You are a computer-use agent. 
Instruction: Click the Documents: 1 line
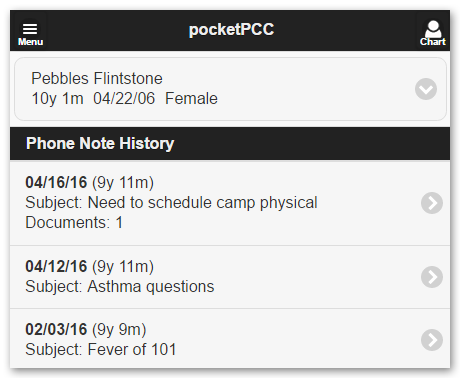[x=74, y=222]
